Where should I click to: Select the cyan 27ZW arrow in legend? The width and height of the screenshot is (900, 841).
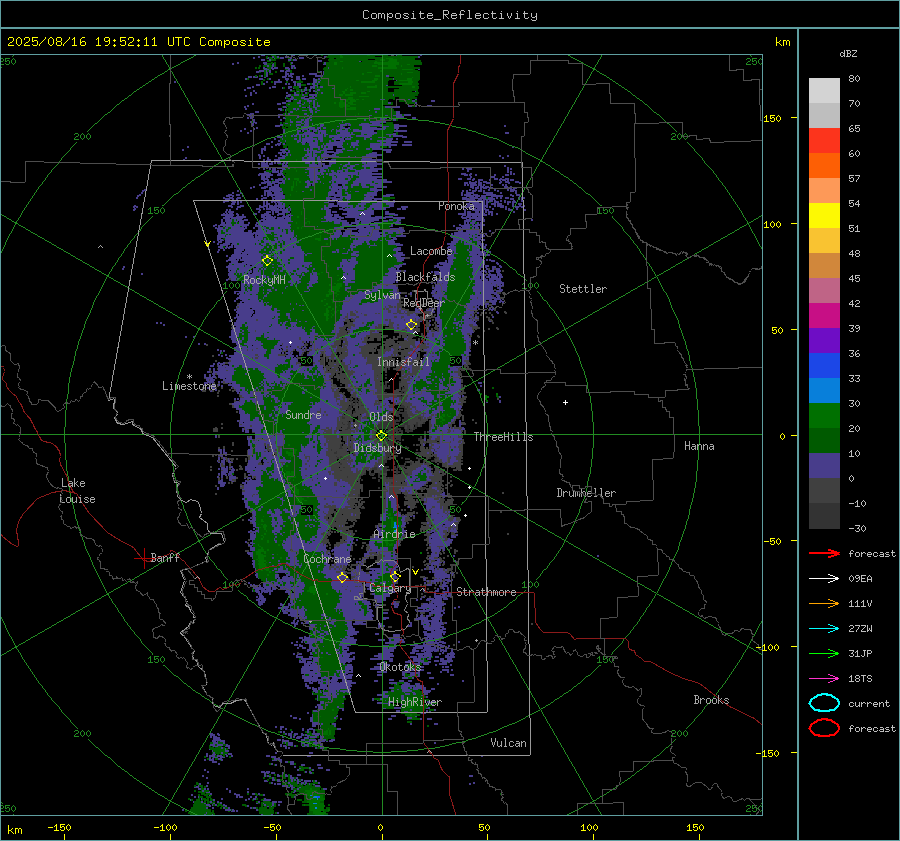(x=824, y=629)
